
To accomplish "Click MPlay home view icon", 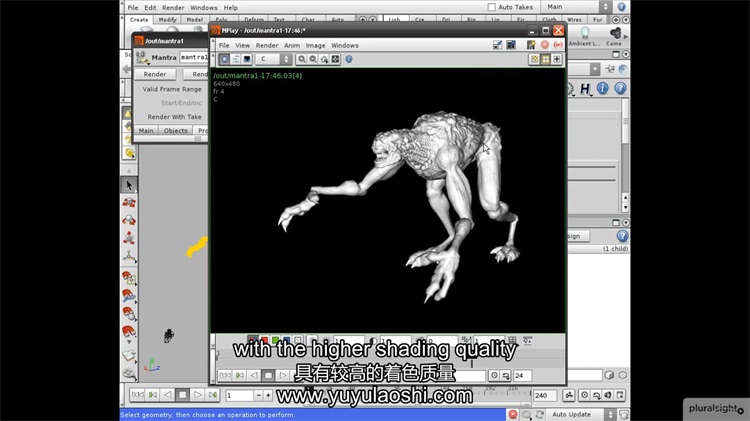I will pyautogui.click(x=324, y=59).
